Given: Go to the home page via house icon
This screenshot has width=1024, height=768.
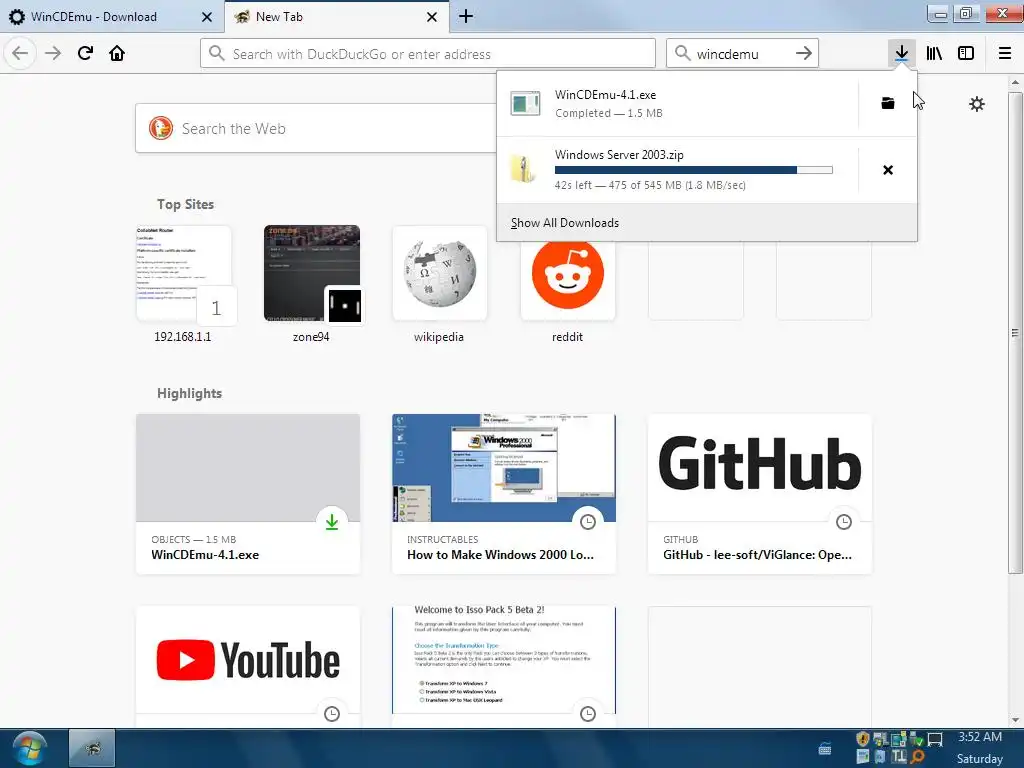Looking at the screenshot, I should (117, 53).
